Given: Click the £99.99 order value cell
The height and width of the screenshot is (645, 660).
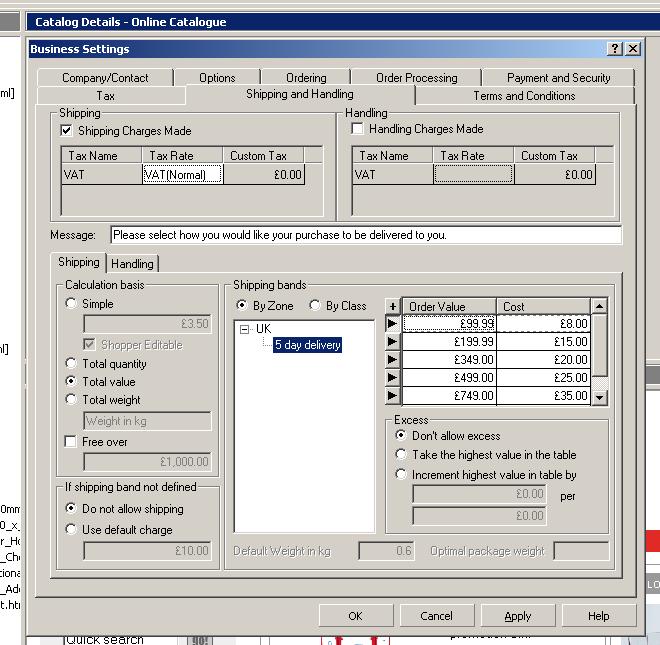Looking at the screenshot, I should click(449, 323).
